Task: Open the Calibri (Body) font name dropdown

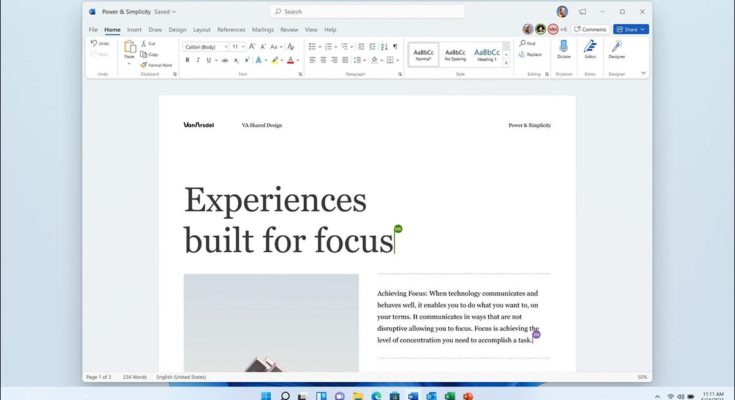Action: pyautogui.click(x=204, y=46)
